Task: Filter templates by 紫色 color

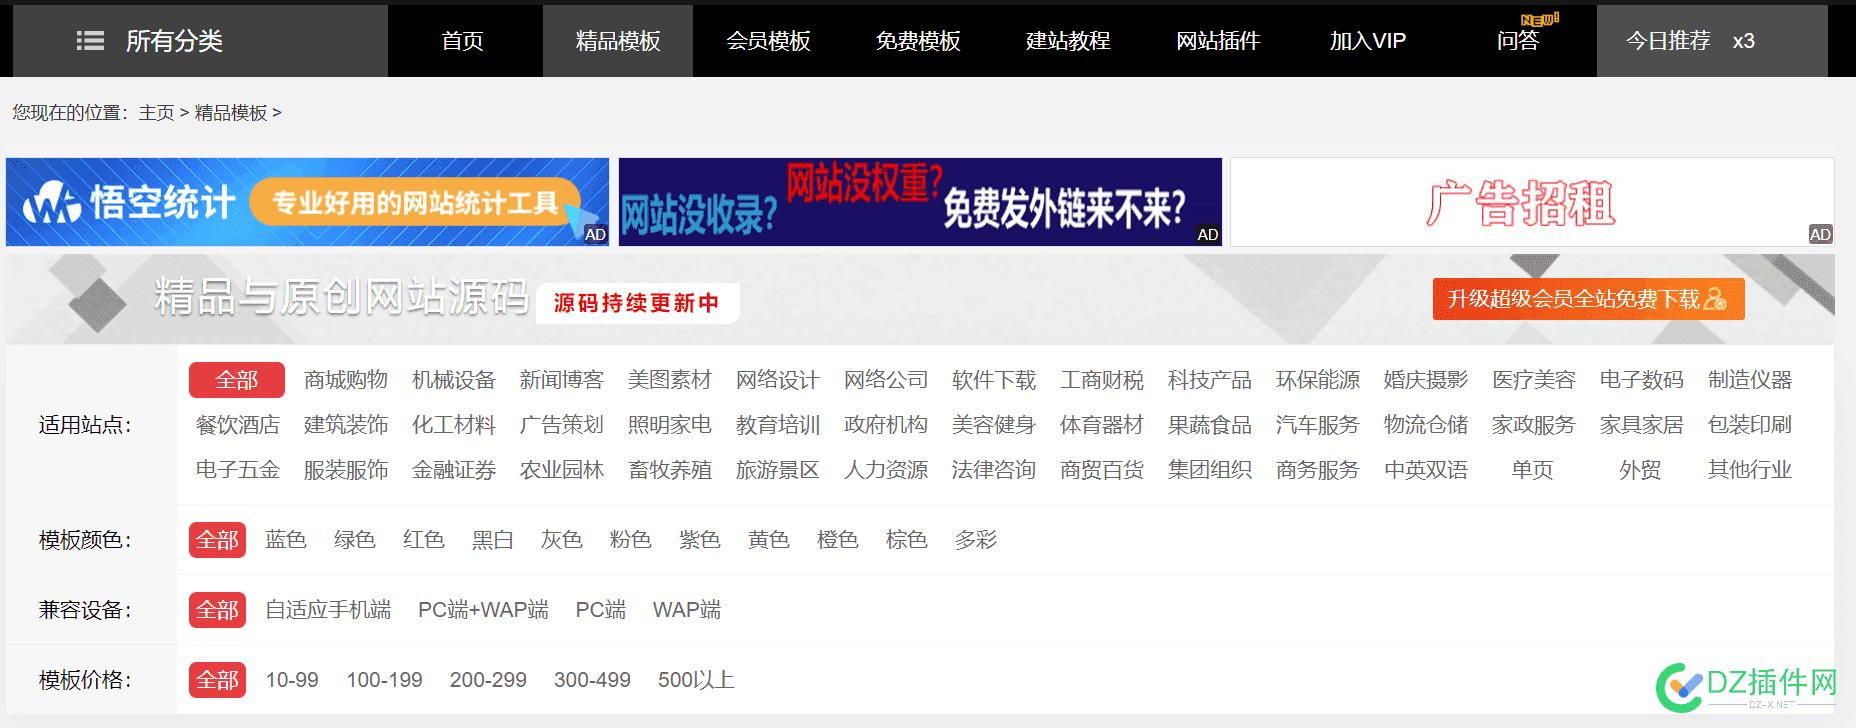Action: (x=700, y=540)
